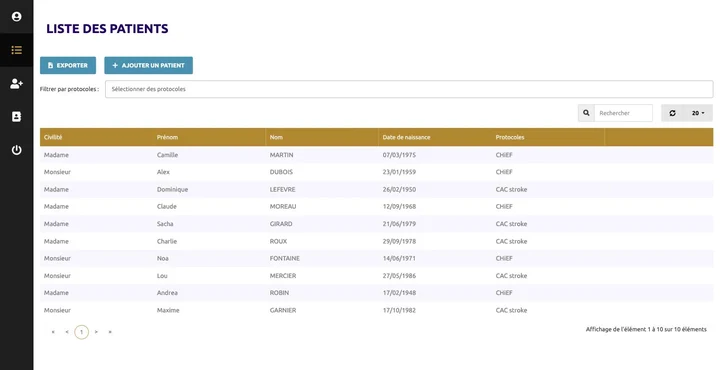Click birth date 12/09/1968
The height and width of the screenshot is (370, 720).
pyautogui.click(x=399, y=207)
